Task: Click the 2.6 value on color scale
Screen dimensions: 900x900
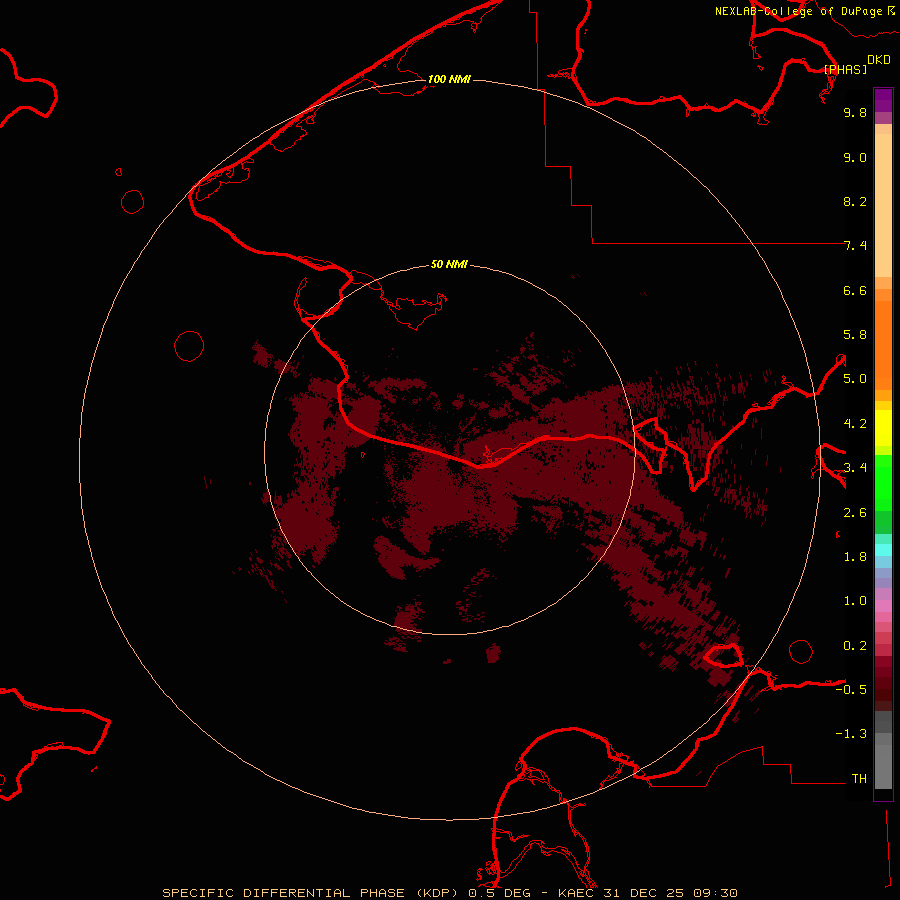Action: tap(855, 513)
